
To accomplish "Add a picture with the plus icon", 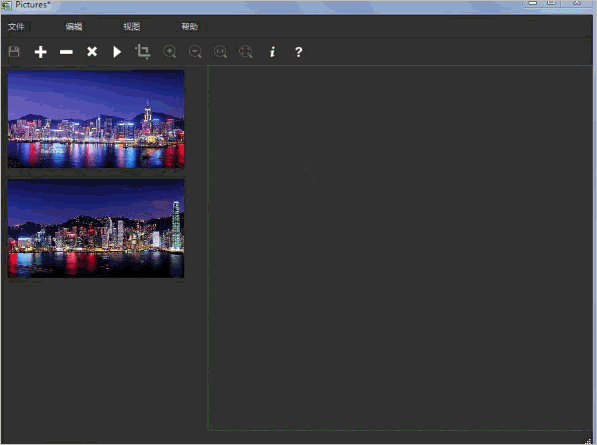I will pyautogui.click(x=40, y=52).
